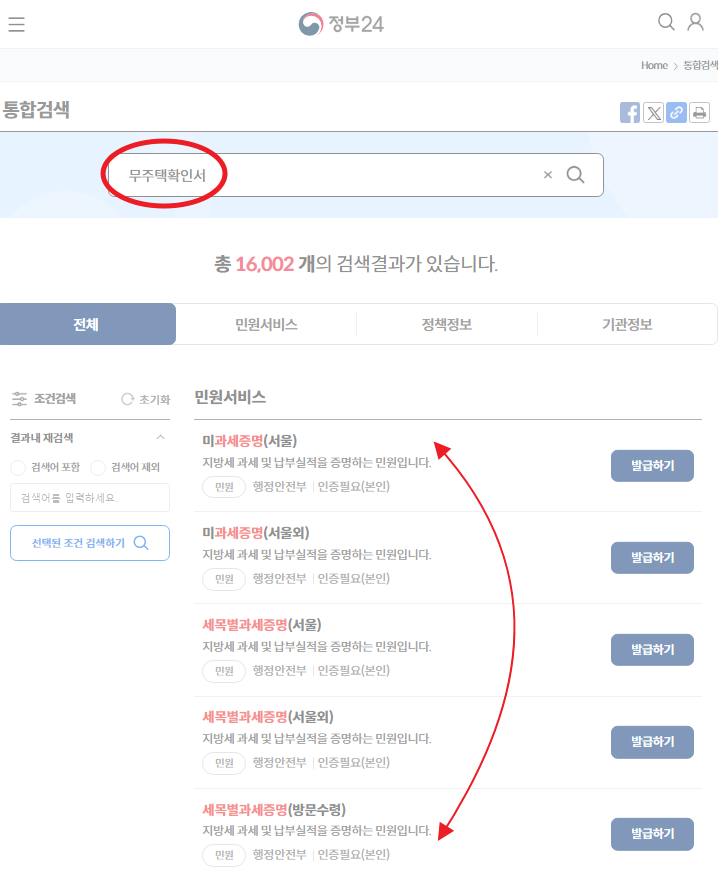The image size is (719, 878).
Task: Click 발급하기 for 미과세증명(서울)
Action: (x=652, y=466)
